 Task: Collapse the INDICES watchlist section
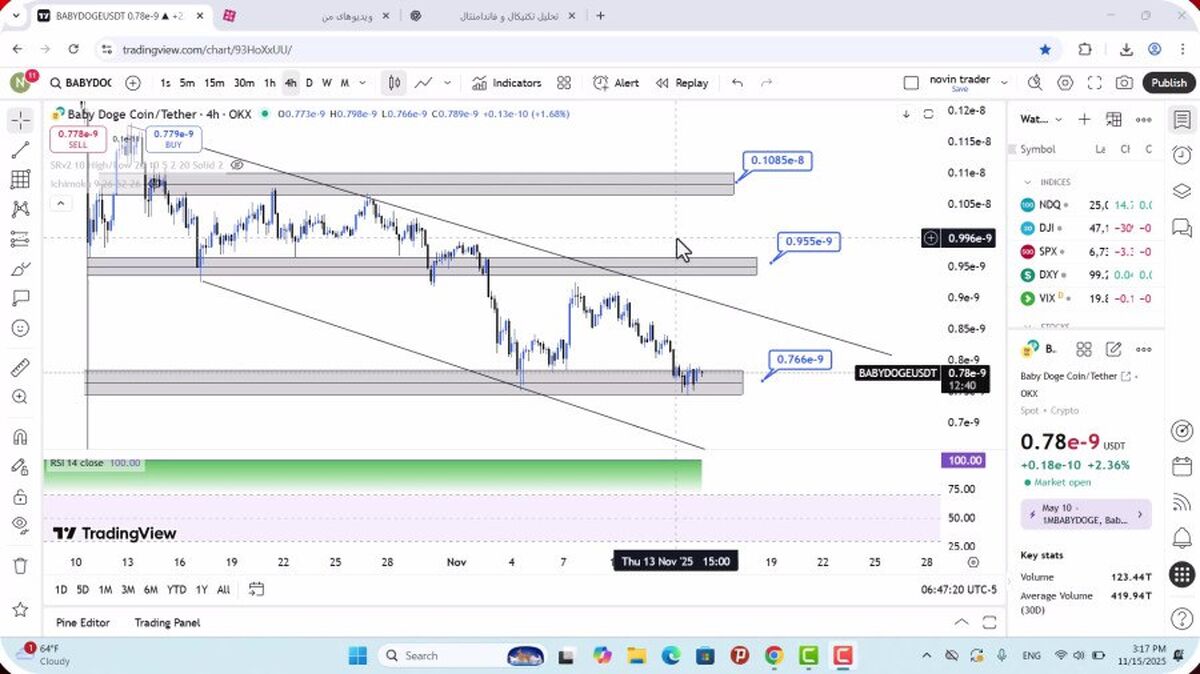pos(1028,182)
